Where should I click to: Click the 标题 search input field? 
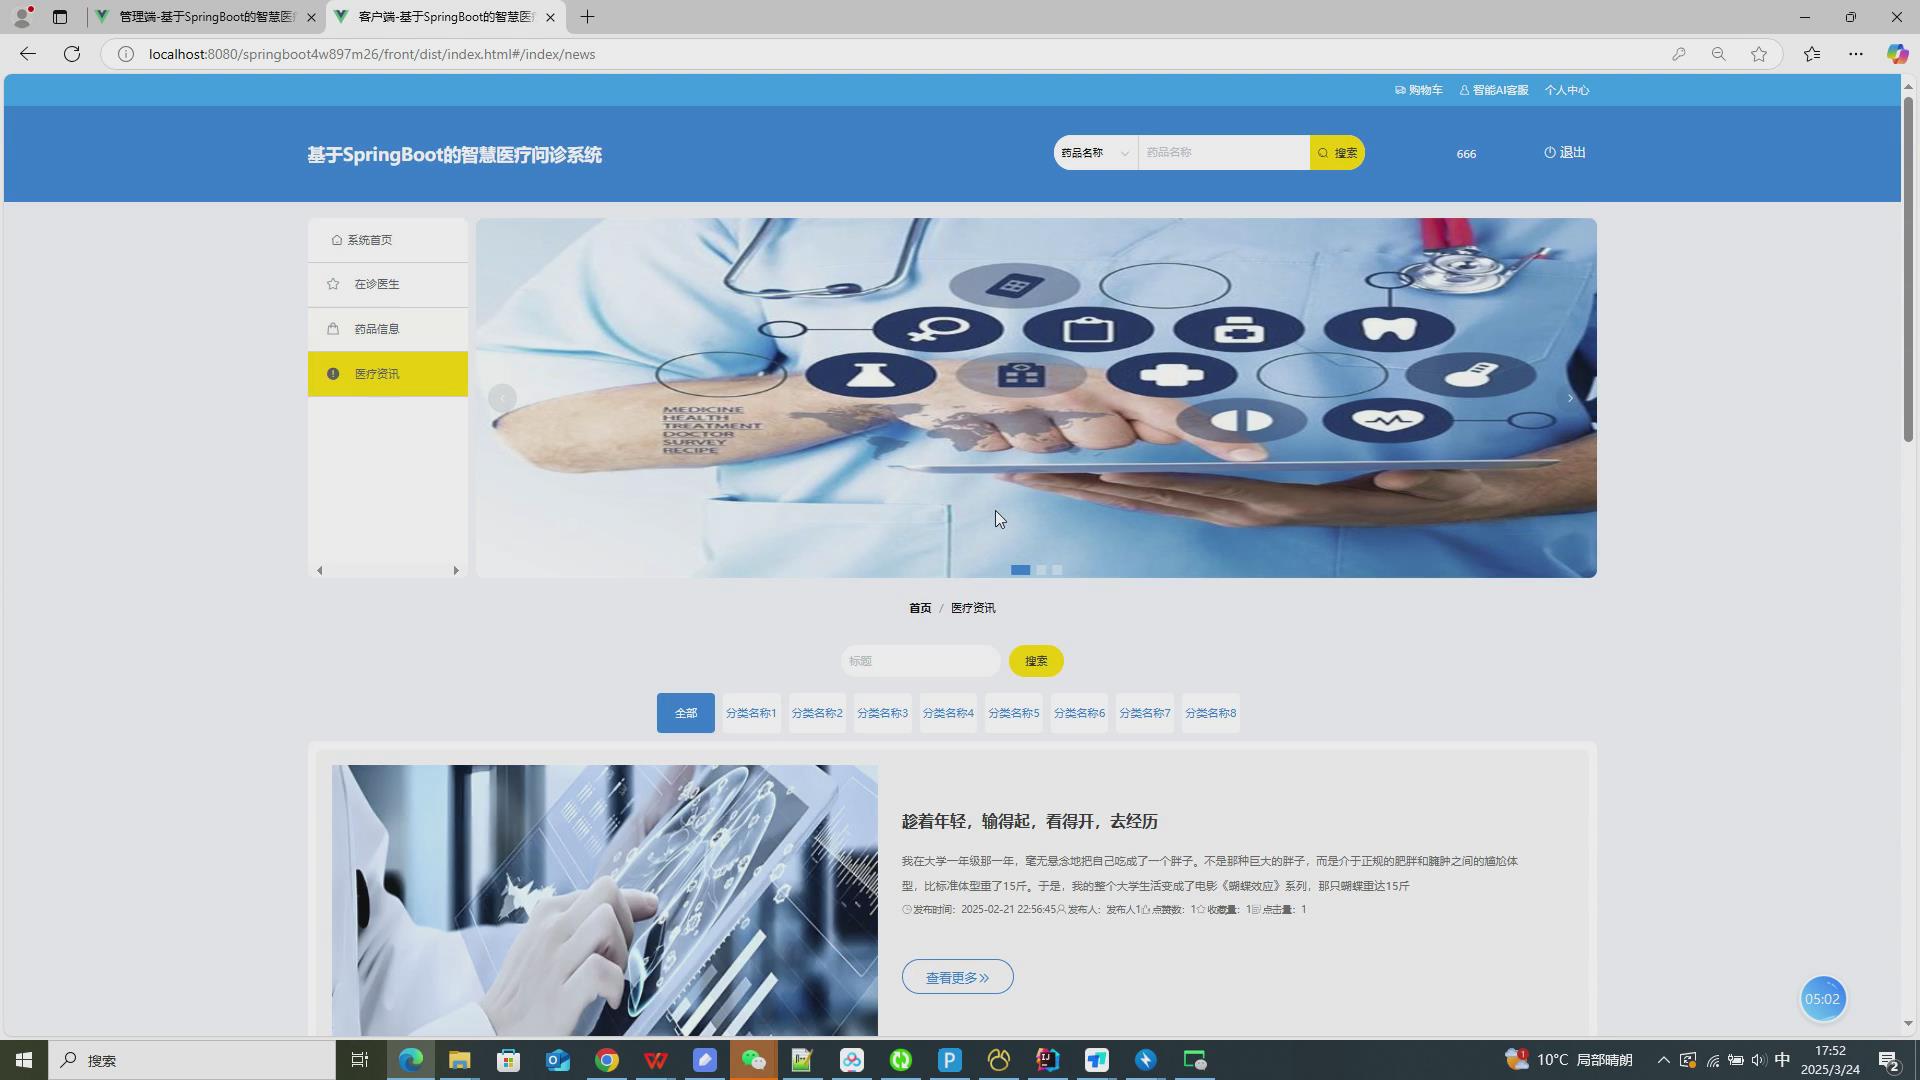(919, 661)
